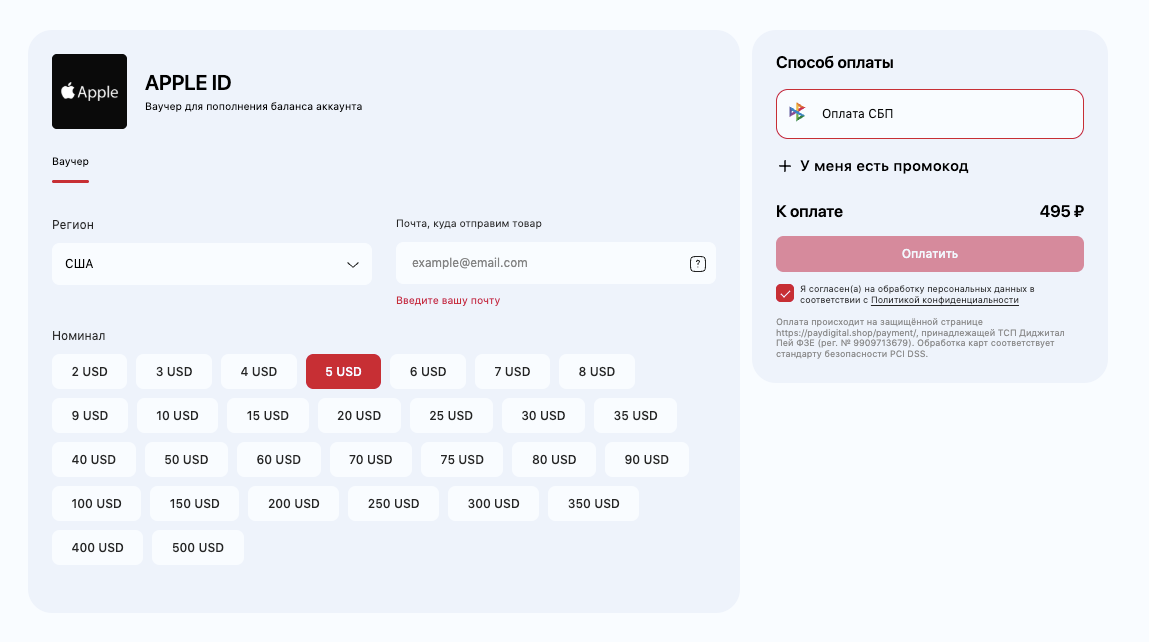1149x642 pixels.
Task: Click the email help question mark icon
Action: pos(698,264)
